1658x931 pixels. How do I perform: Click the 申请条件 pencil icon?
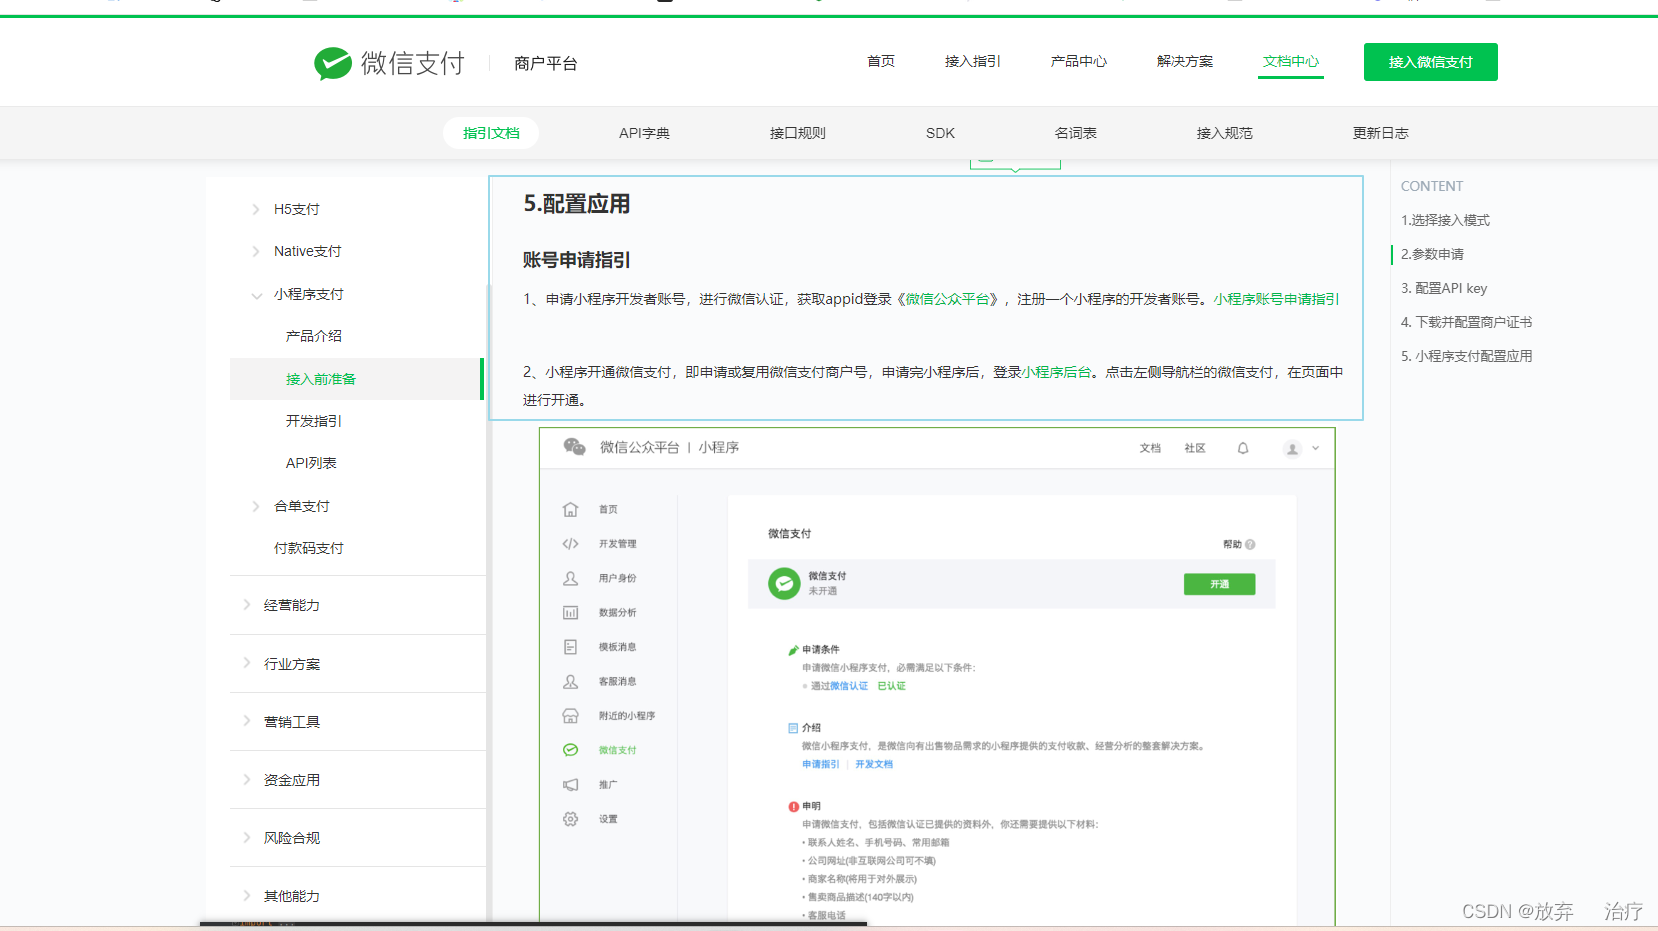tap(793, 650)
